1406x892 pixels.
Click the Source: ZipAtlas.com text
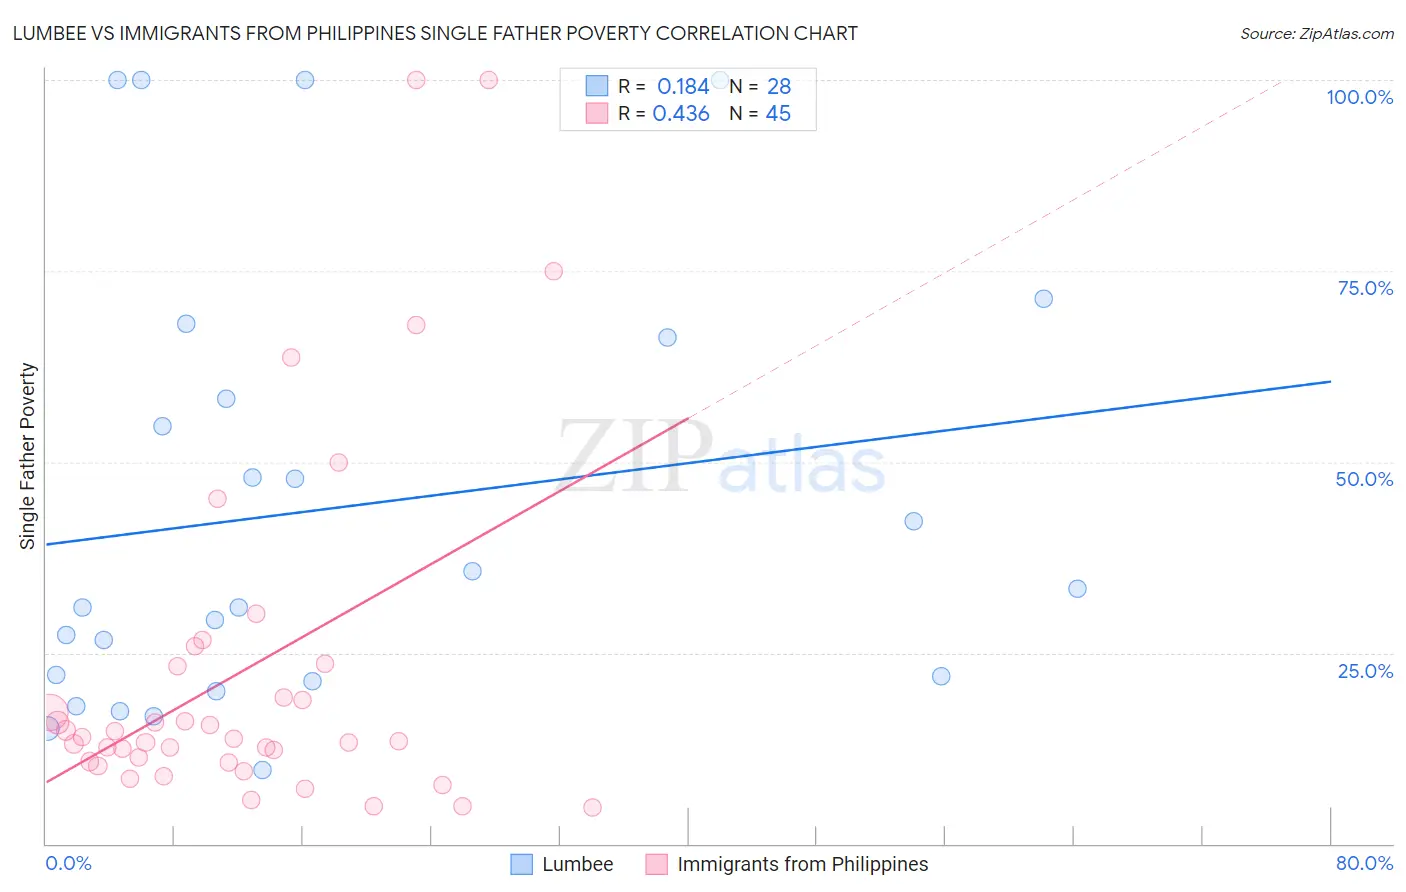click(x=1317, y=33)
